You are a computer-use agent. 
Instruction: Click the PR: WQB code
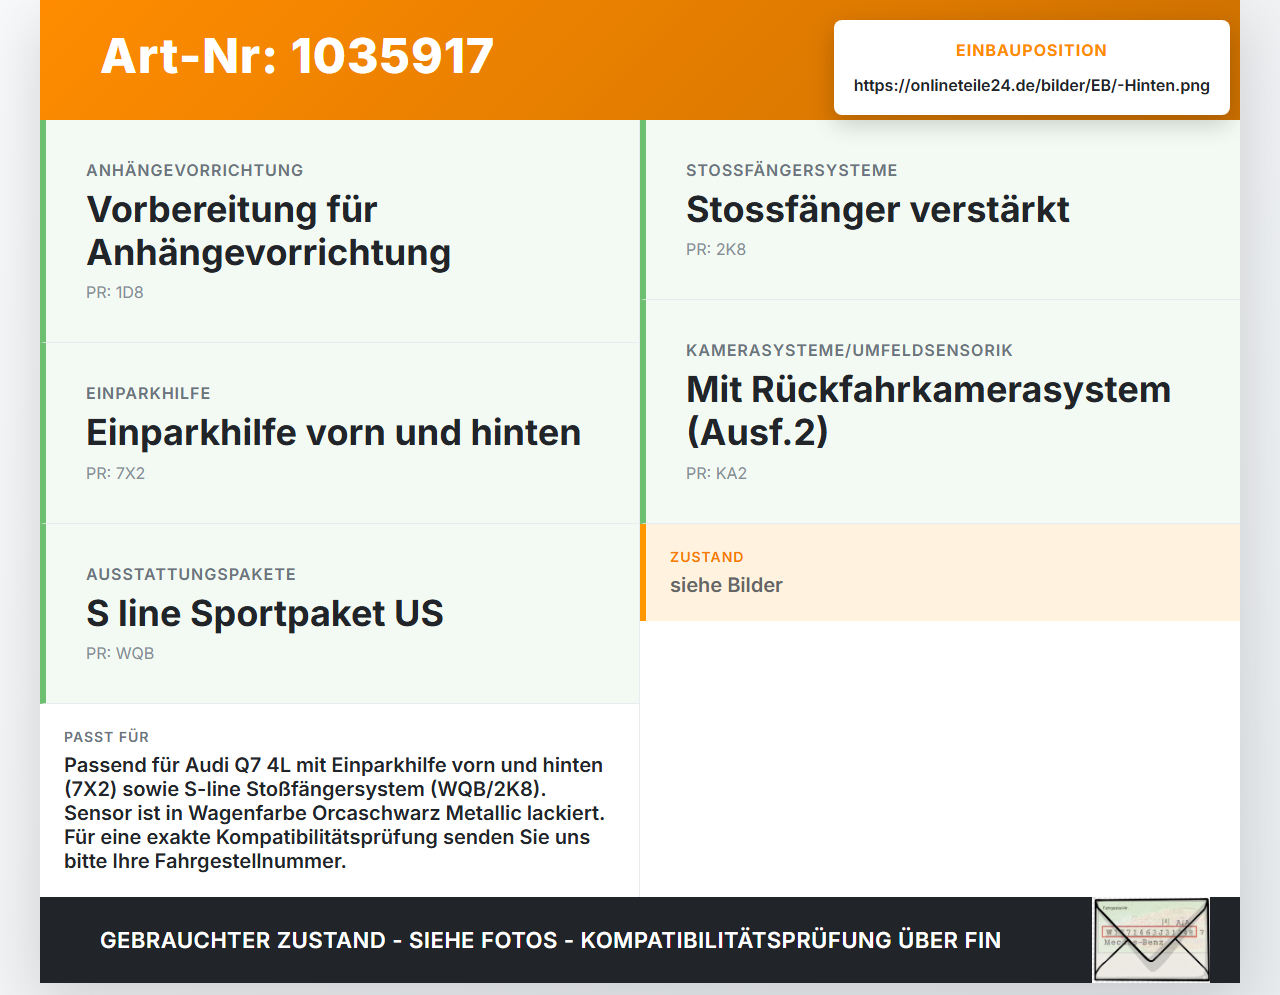120,653
